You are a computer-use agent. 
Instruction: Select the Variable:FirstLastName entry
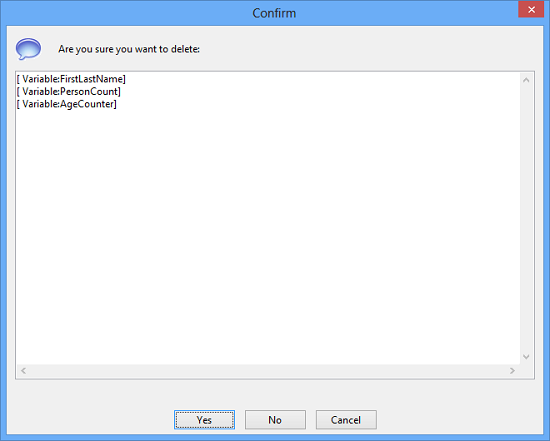[x=71, y=79]
